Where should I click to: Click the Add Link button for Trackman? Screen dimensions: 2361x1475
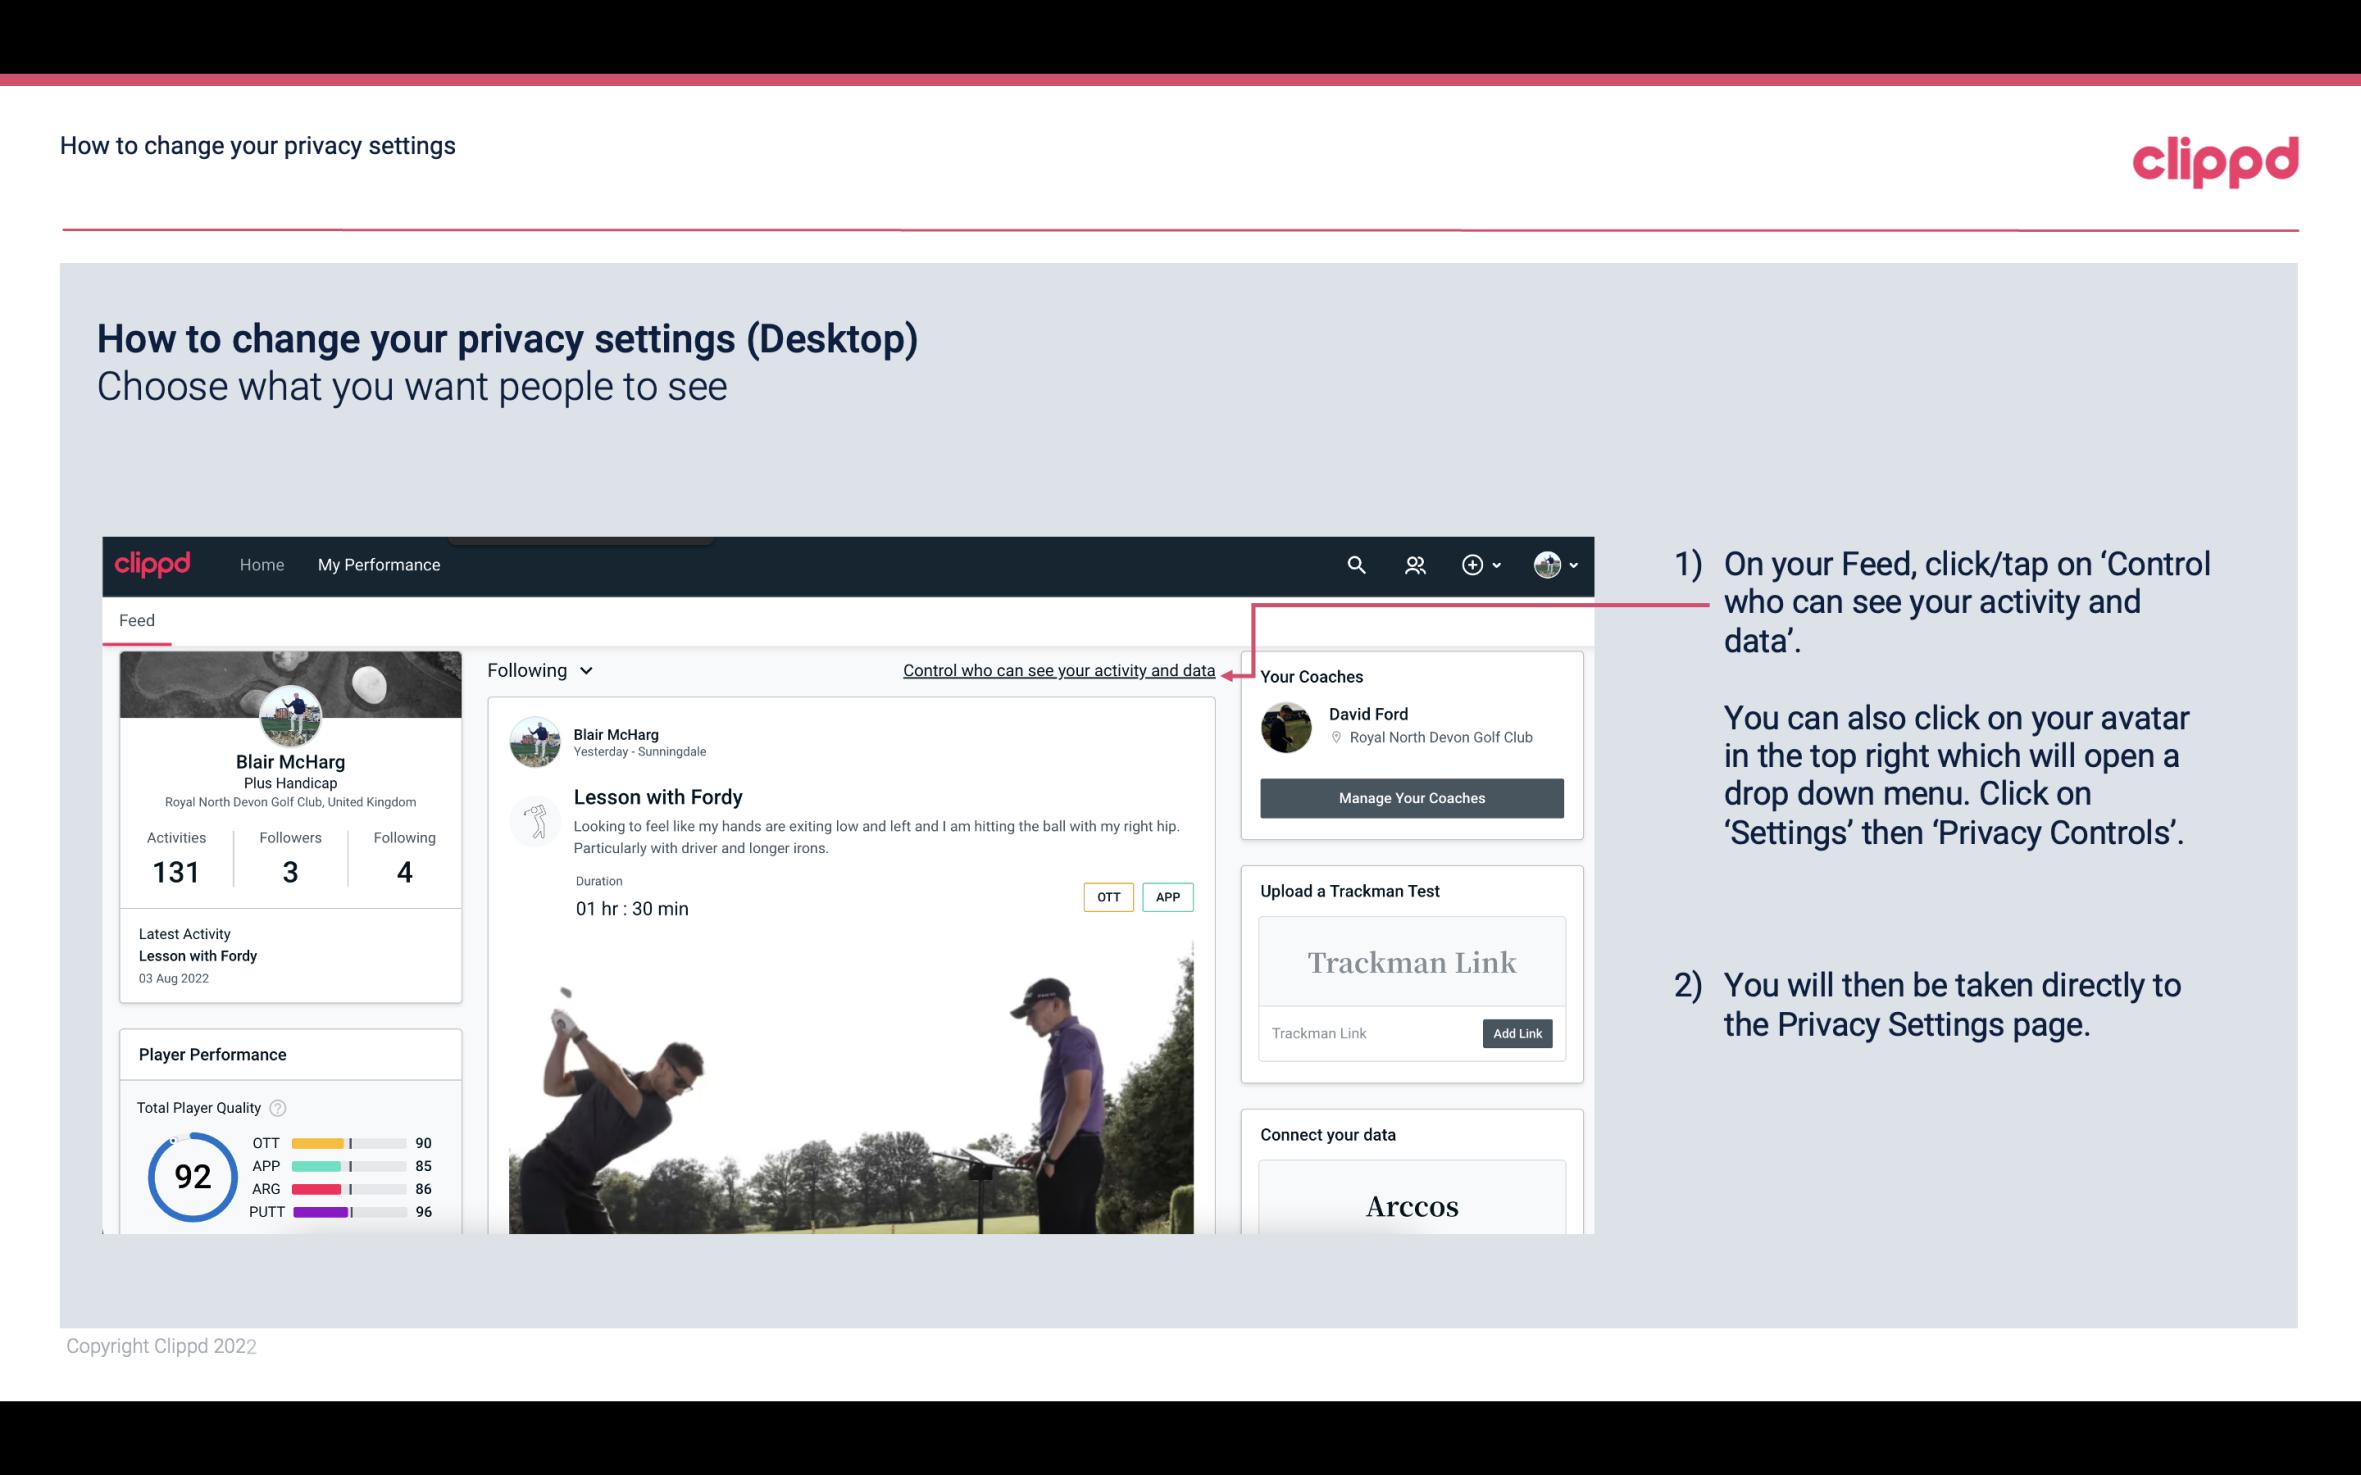pos(1515,1033)
